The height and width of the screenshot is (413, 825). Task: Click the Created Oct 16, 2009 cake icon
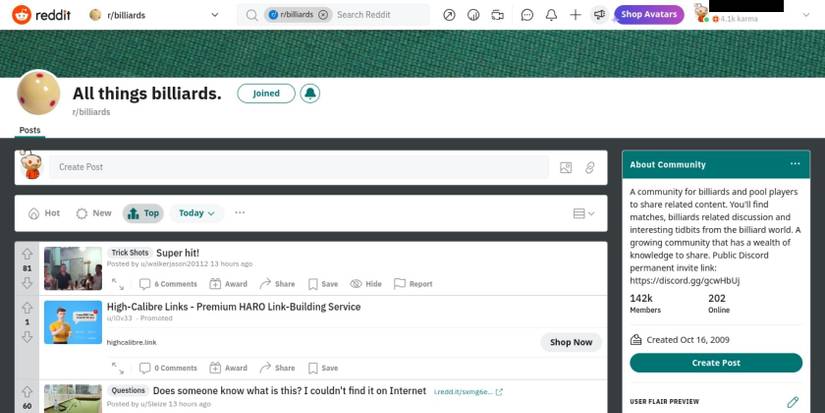(636, 340)
